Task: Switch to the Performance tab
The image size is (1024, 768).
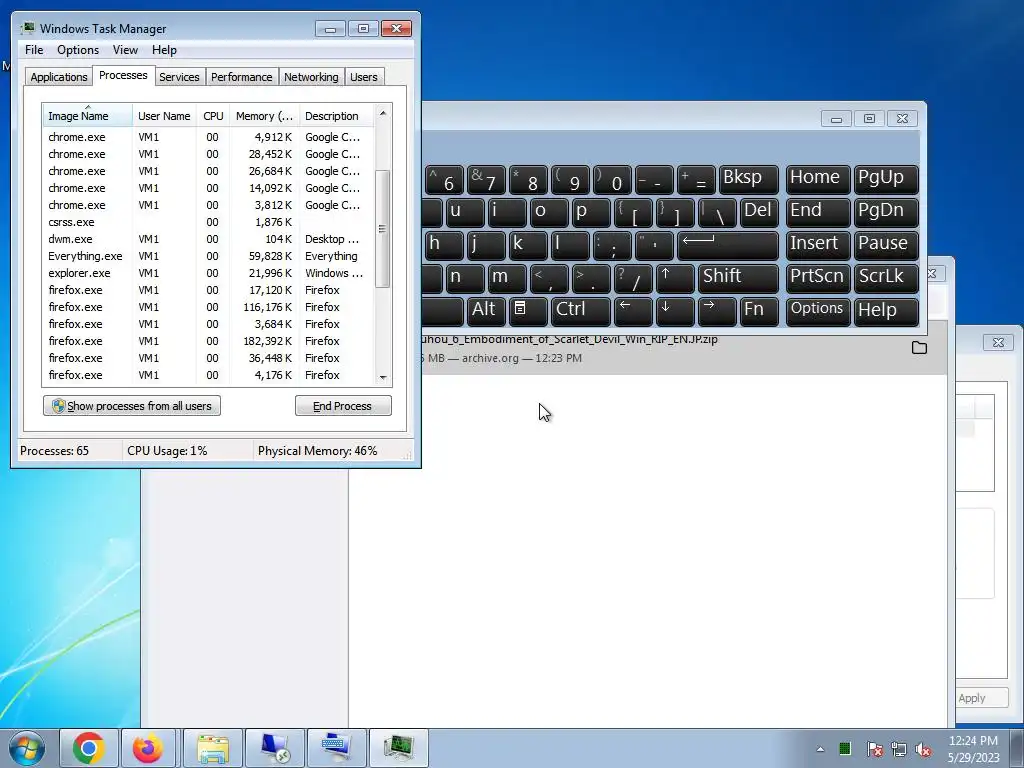Action: tap(242, 77)
